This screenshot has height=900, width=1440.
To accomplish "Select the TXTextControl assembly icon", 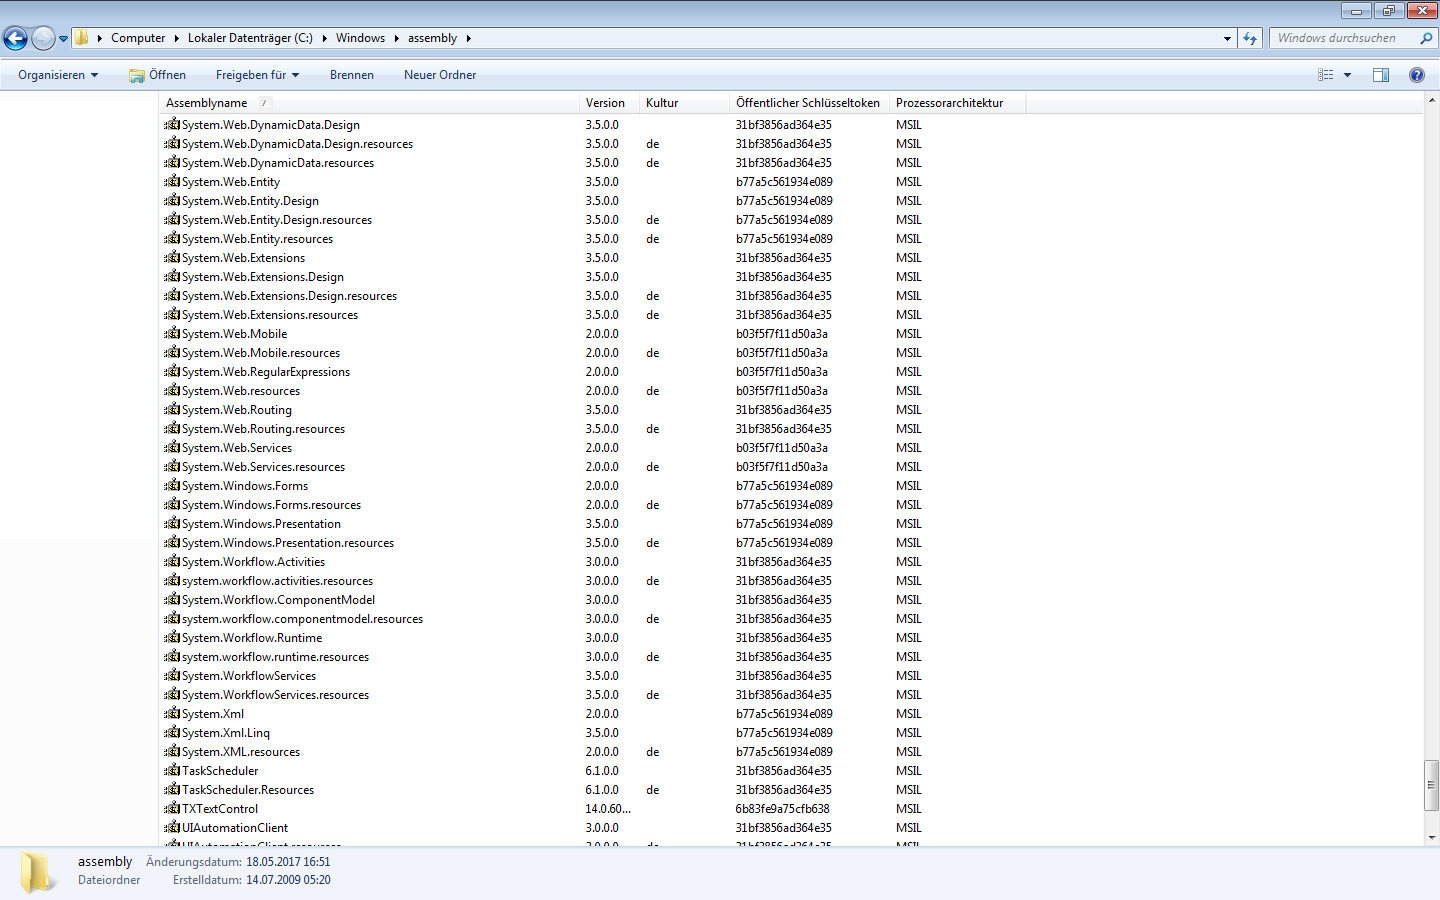I will point(172,809).
